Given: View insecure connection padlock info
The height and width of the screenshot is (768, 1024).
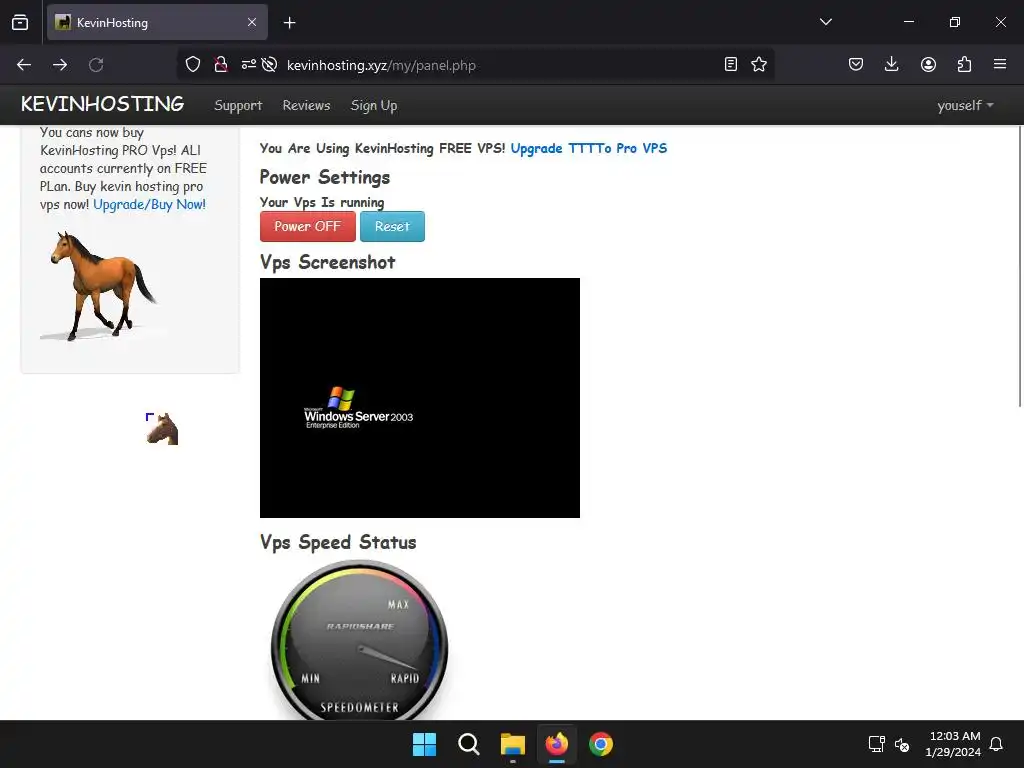Looking at the screenshot, I should 221,64.
